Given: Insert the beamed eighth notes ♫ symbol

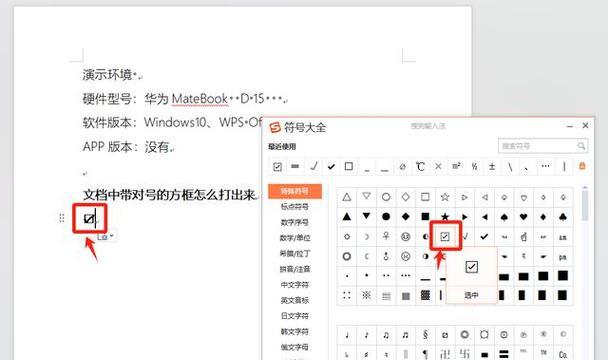Looking at the screenshot, I should 386,335.
